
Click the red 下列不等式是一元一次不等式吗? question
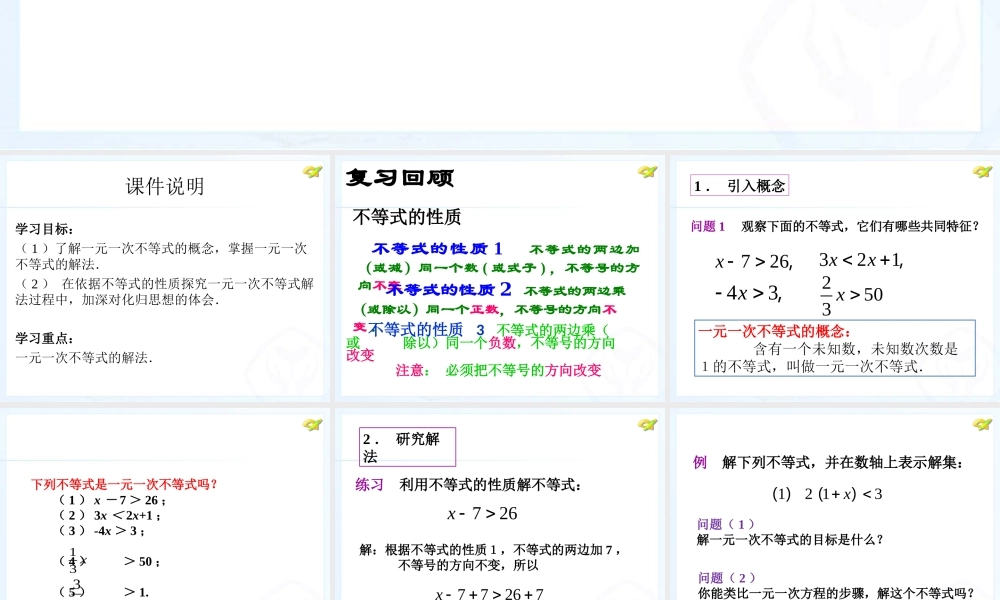[124, 485]
